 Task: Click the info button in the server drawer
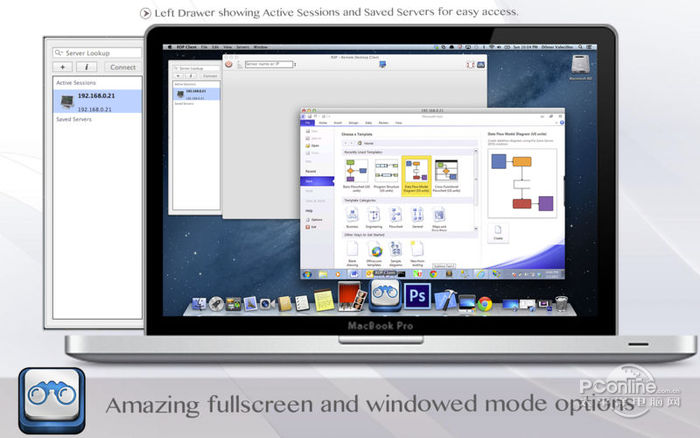89,67
